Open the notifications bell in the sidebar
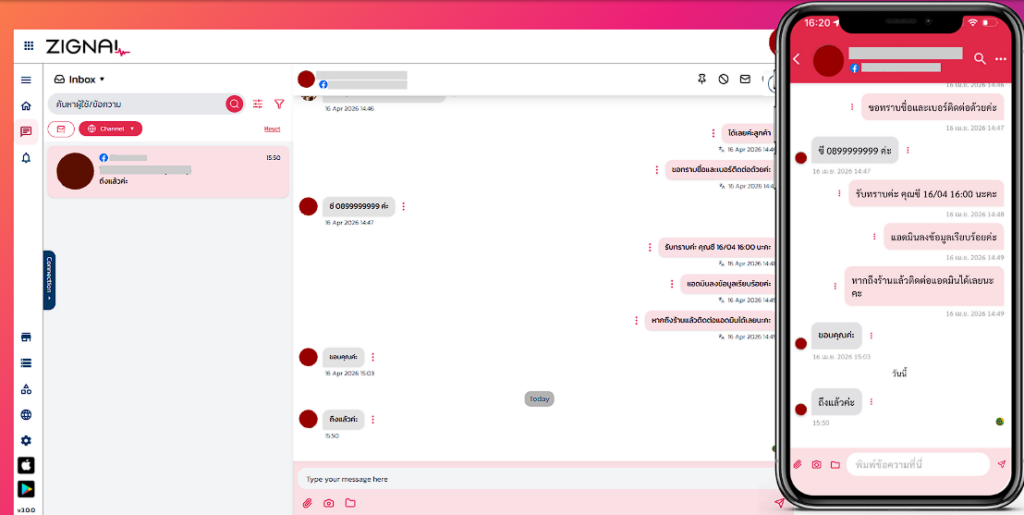 coord(26,158)
